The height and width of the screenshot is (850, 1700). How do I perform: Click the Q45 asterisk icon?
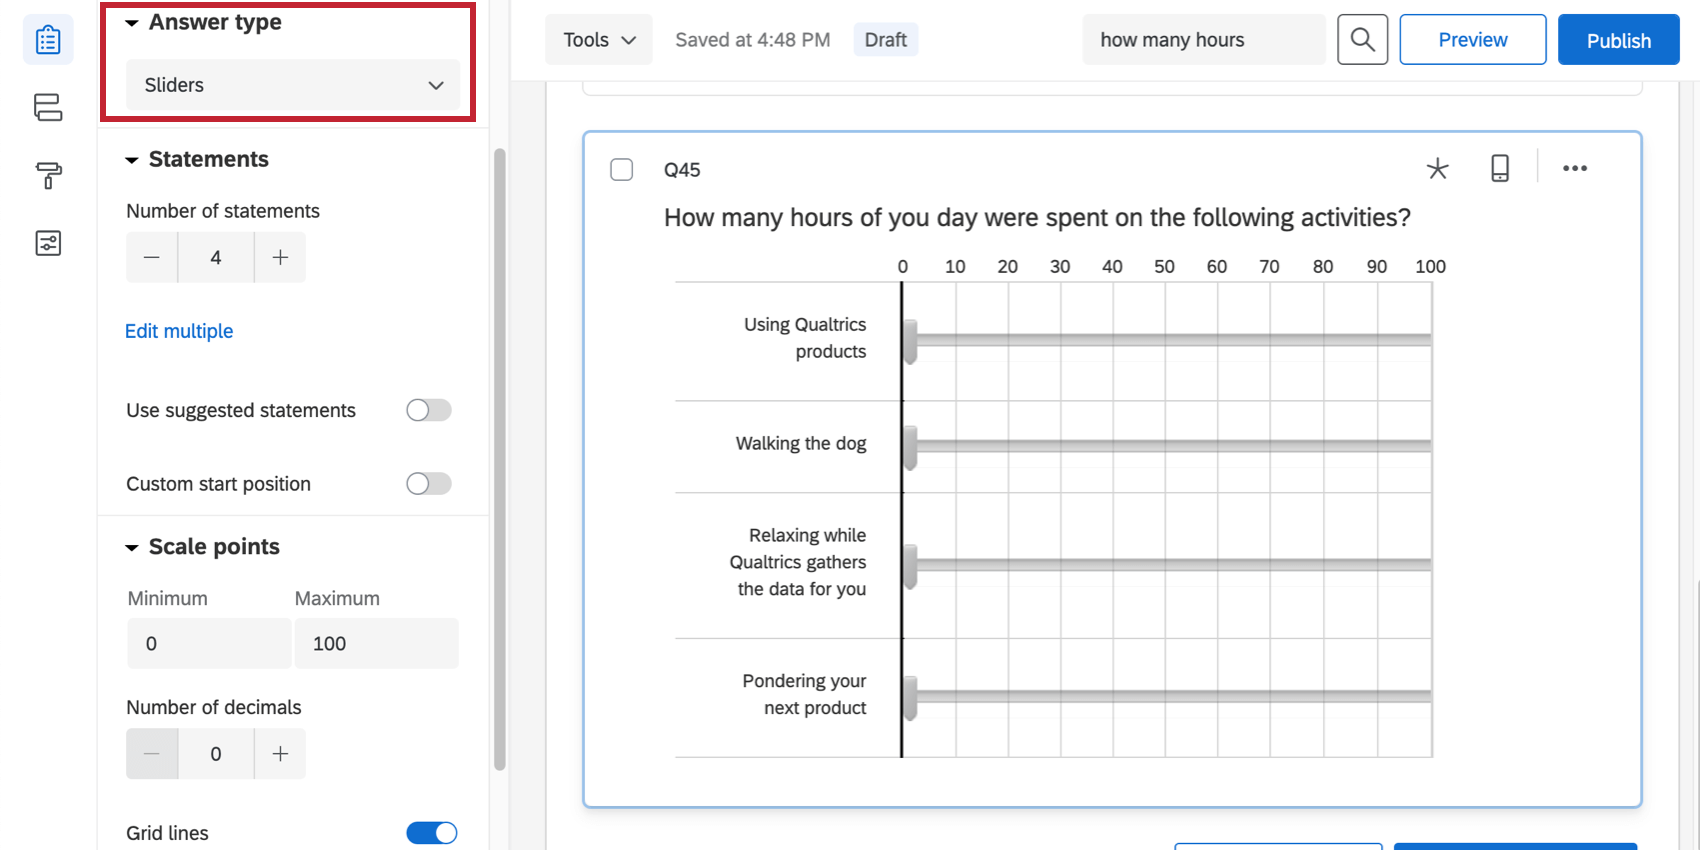click(x=1437, y=168)
